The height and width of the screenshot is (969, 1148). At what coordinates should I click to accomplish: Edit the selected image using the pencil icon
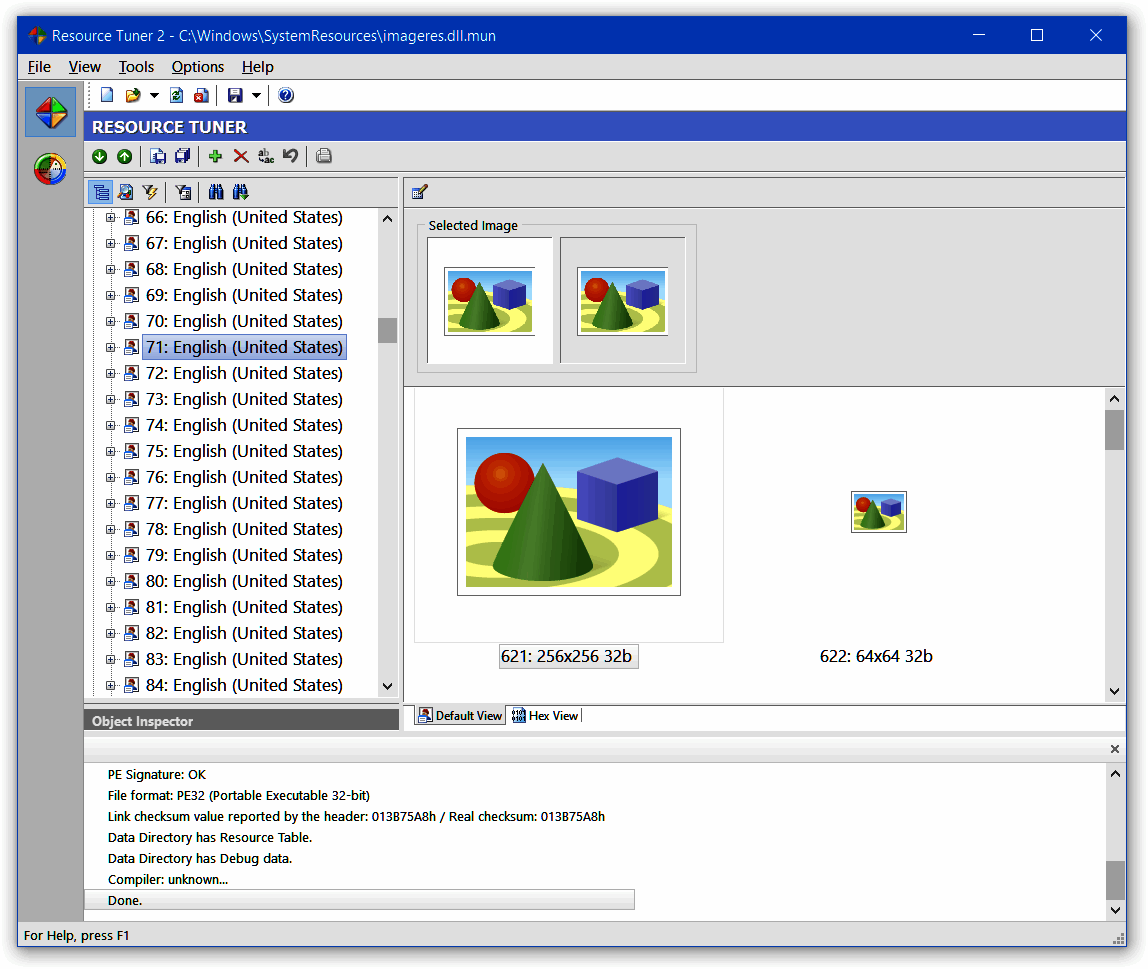(419, 190)
